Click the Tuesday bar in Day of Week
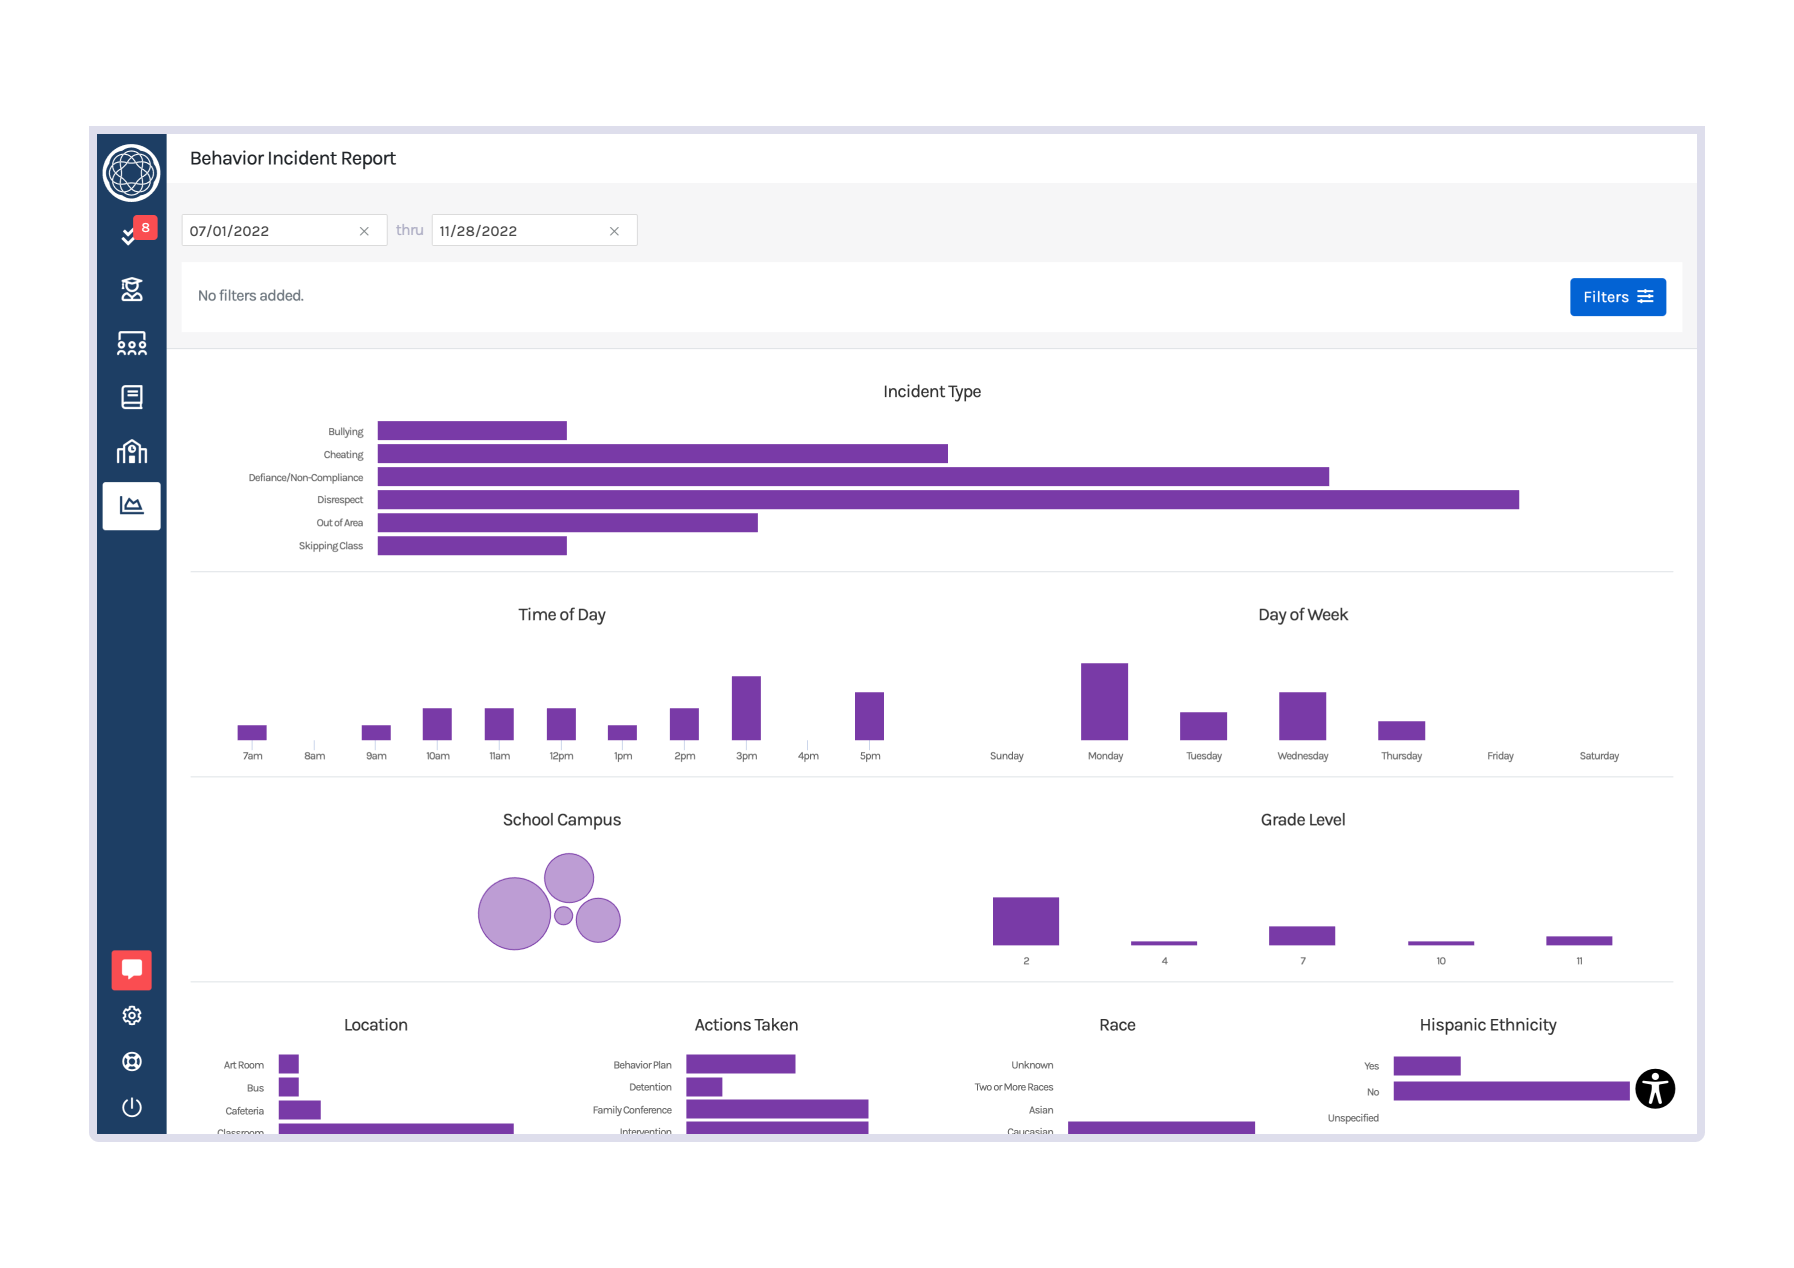This screenshot has width=1794, height=1268. pyautogui.click(x=1203, y=726)
